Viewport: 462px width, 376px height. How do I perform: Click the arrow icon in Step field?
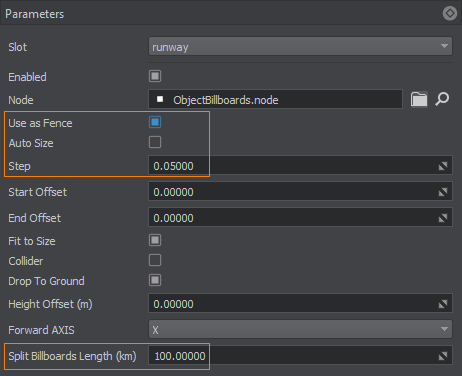coord(443,166)
